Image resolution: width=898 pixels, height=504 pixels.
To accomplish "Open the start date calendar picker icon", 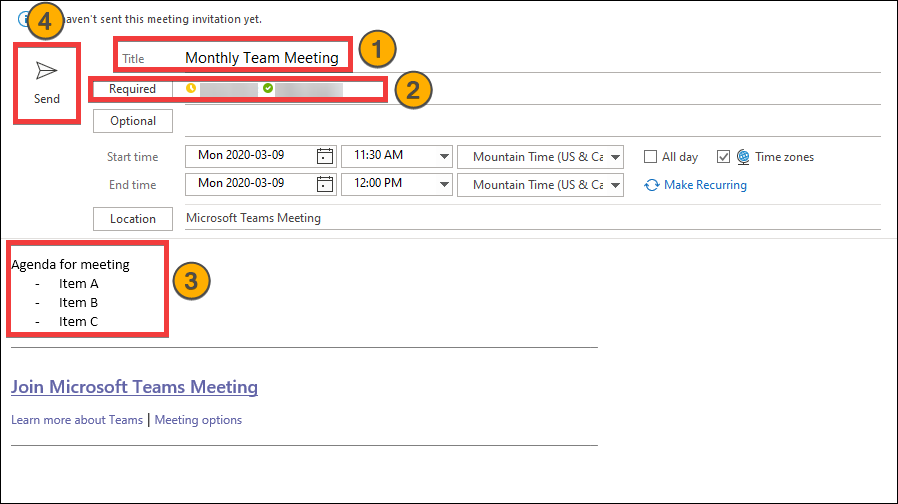I will pyautogui.click(x=325, y=156).
